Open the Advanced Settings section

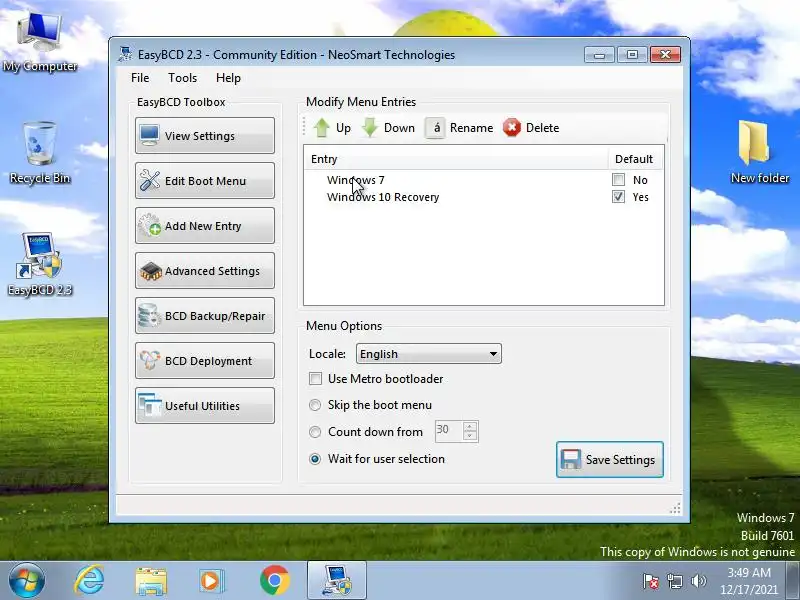(205, 270)
